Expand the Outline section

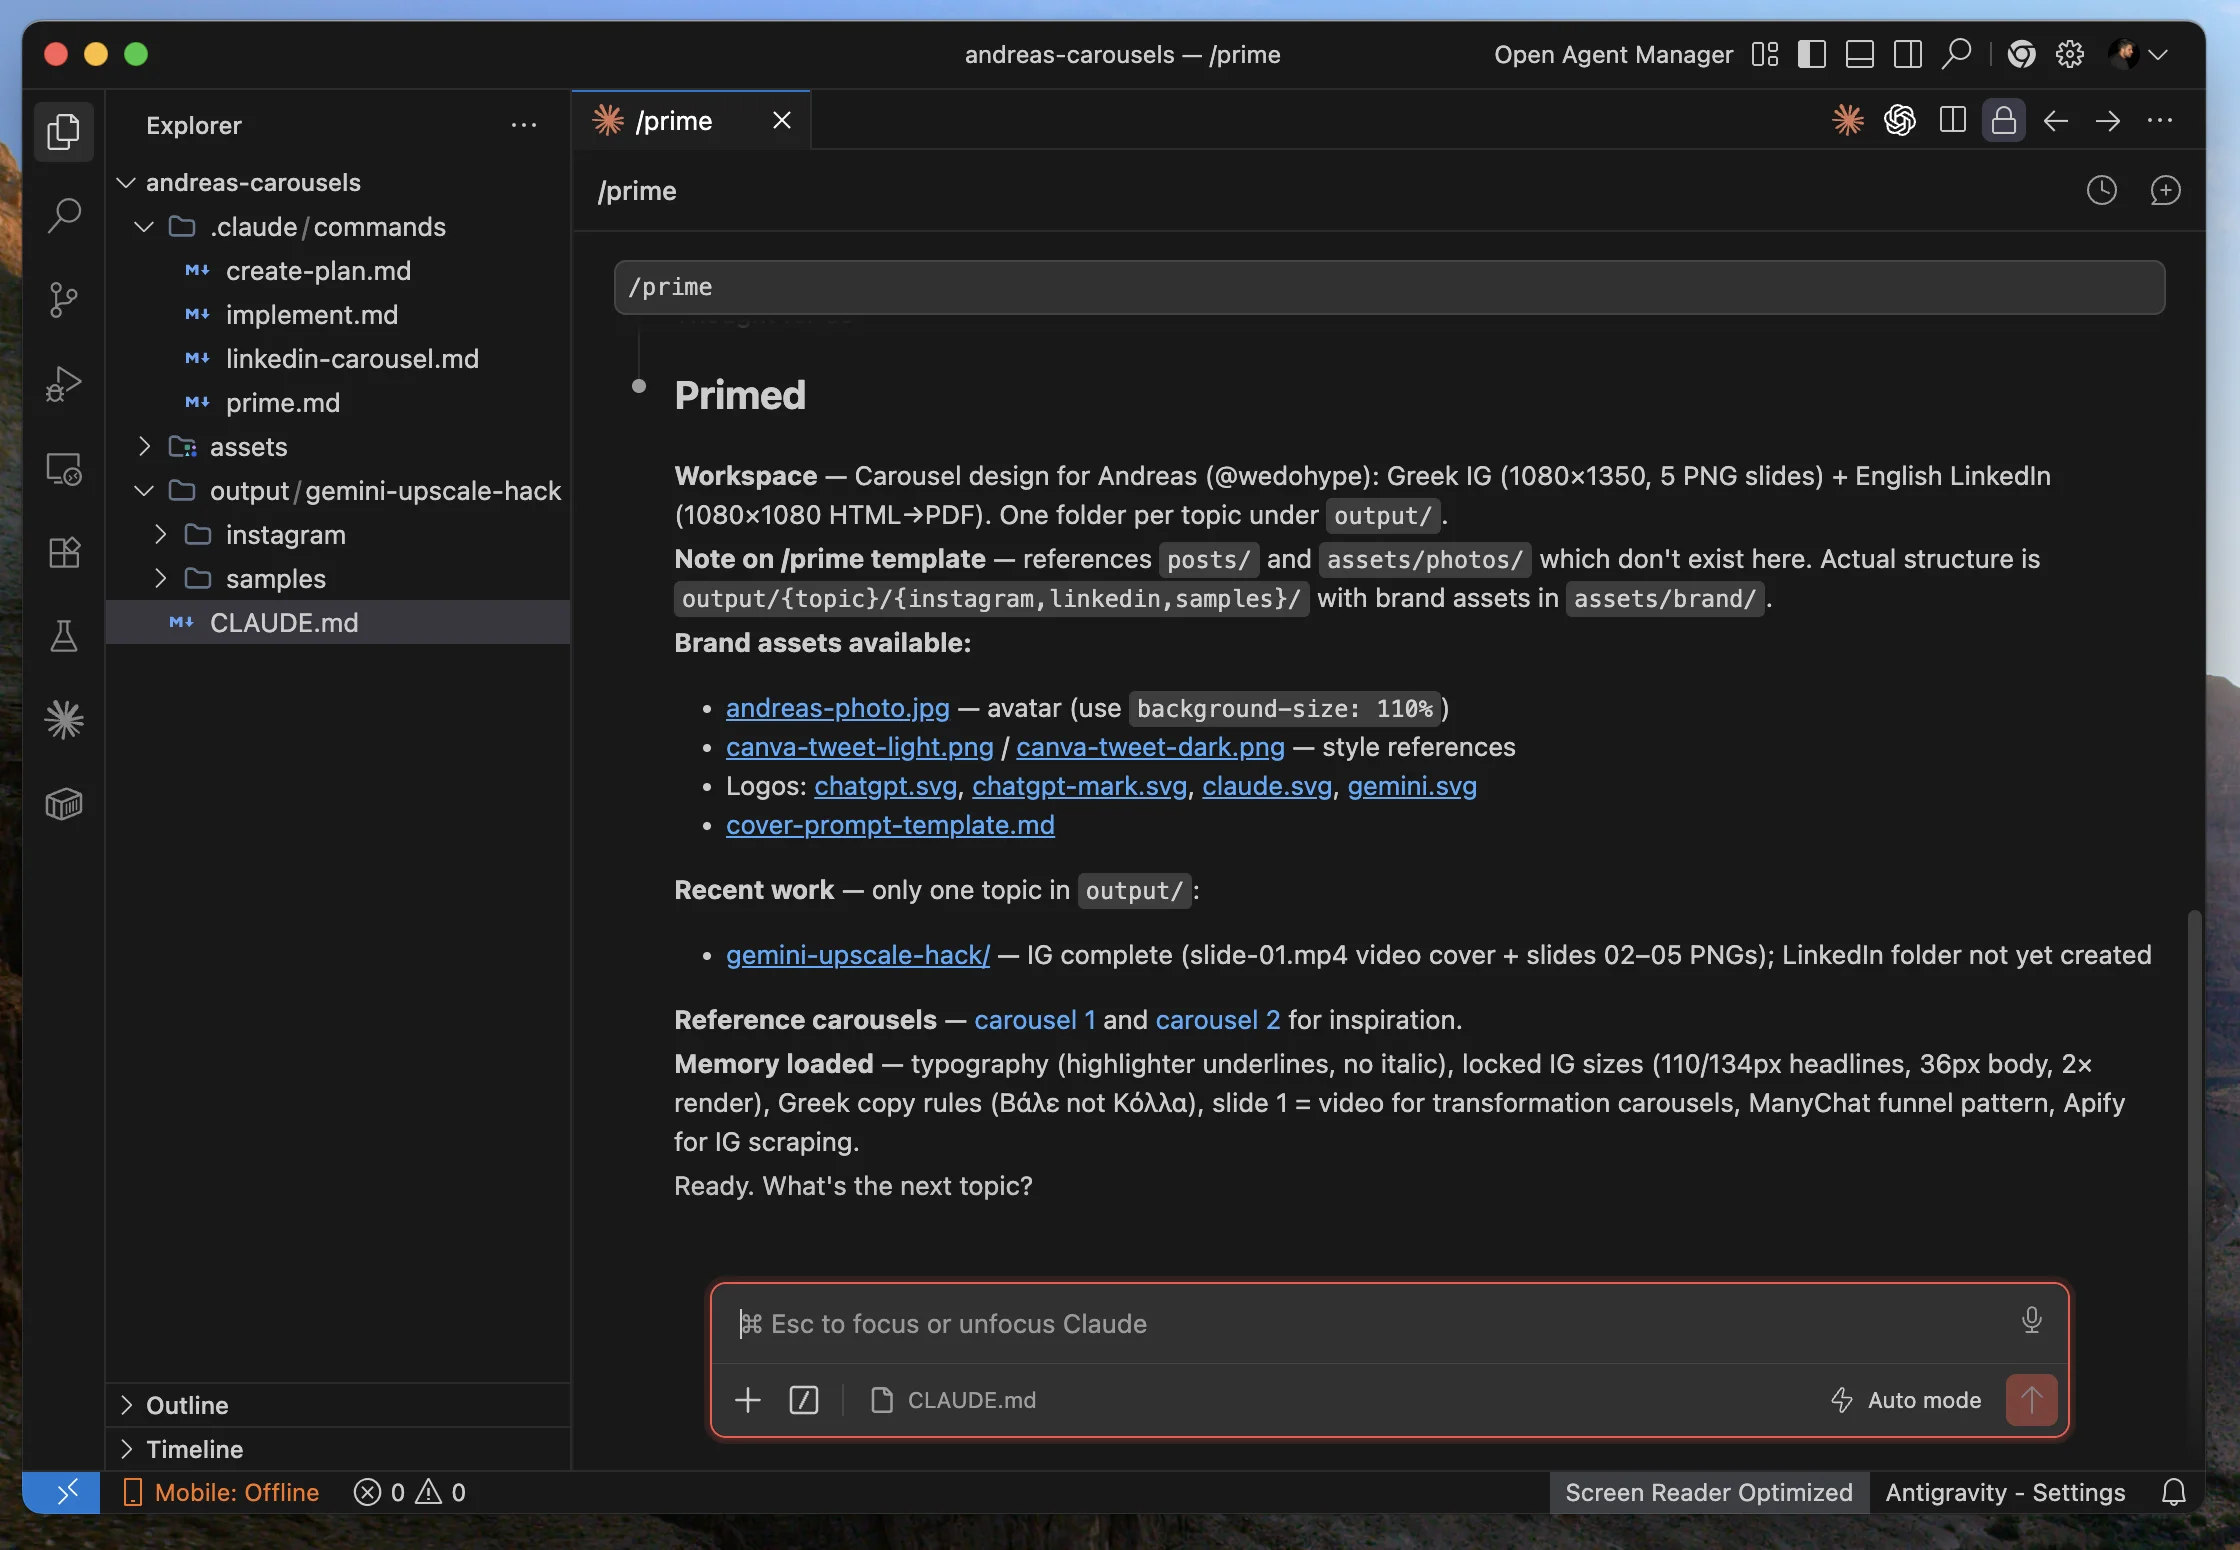(338, 1405)
